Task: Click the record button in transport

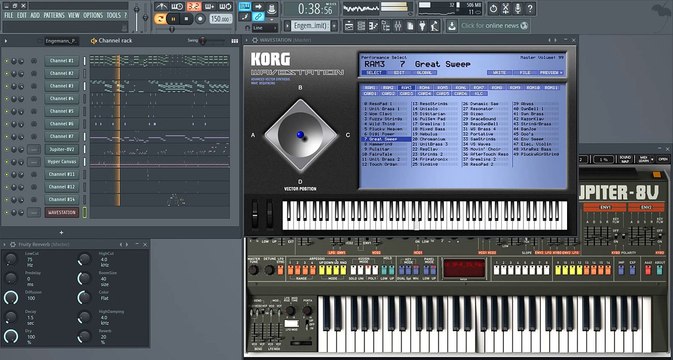Action: point(200,19)
